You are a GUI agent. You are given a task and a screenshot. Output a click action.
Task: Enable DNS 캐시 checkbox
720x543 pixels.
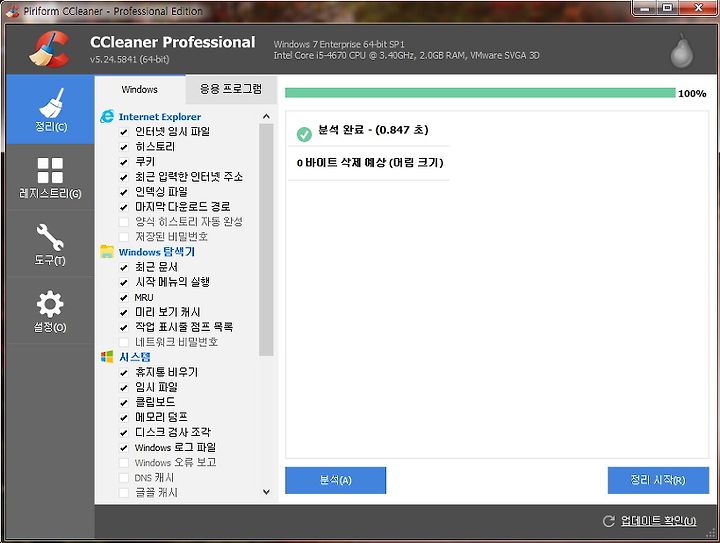coord(124,478)
